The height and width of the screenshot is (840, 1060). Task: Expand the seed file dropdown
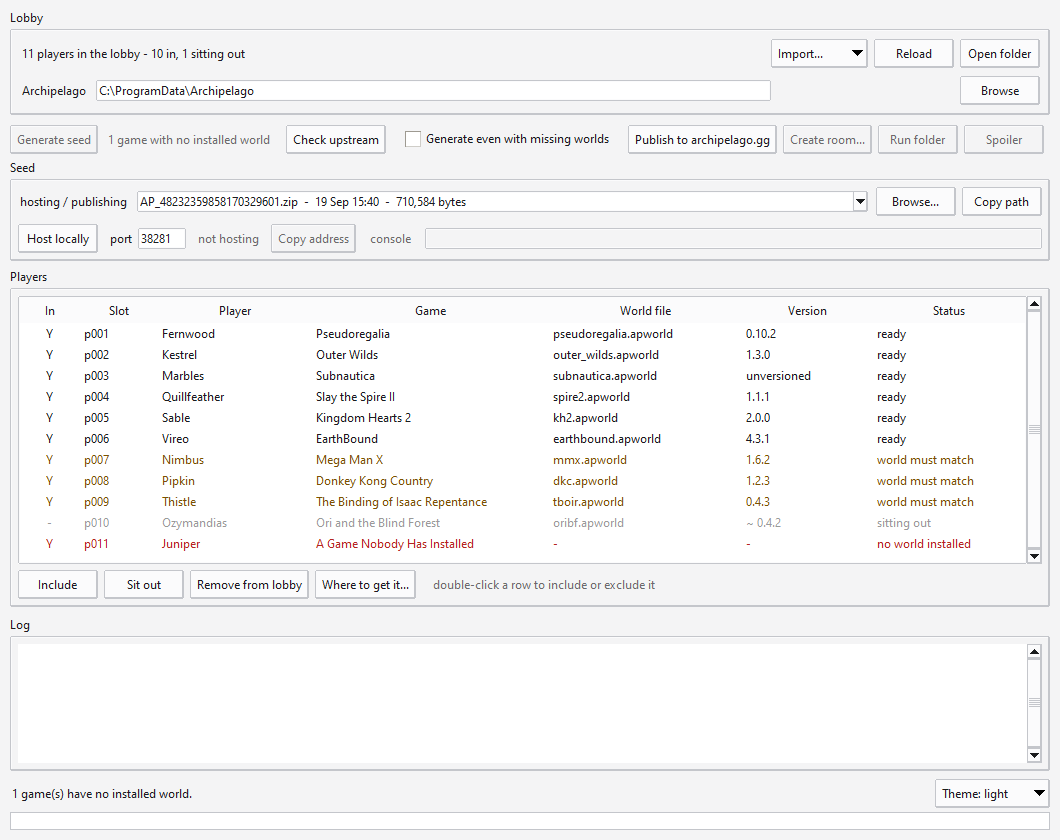[860, 201]
